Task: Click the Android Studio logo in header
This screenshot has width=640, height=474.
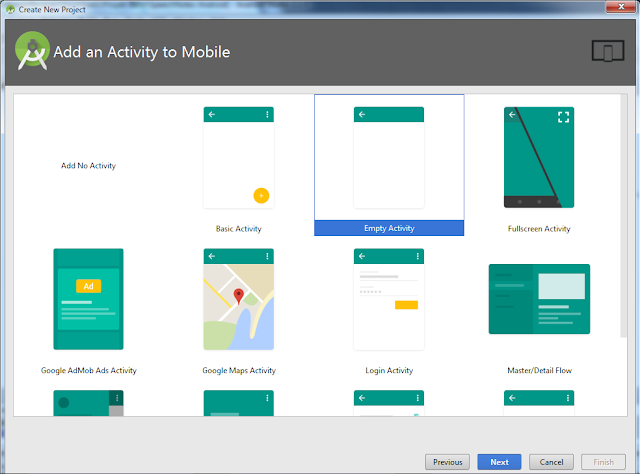Action: click(32, 51)
